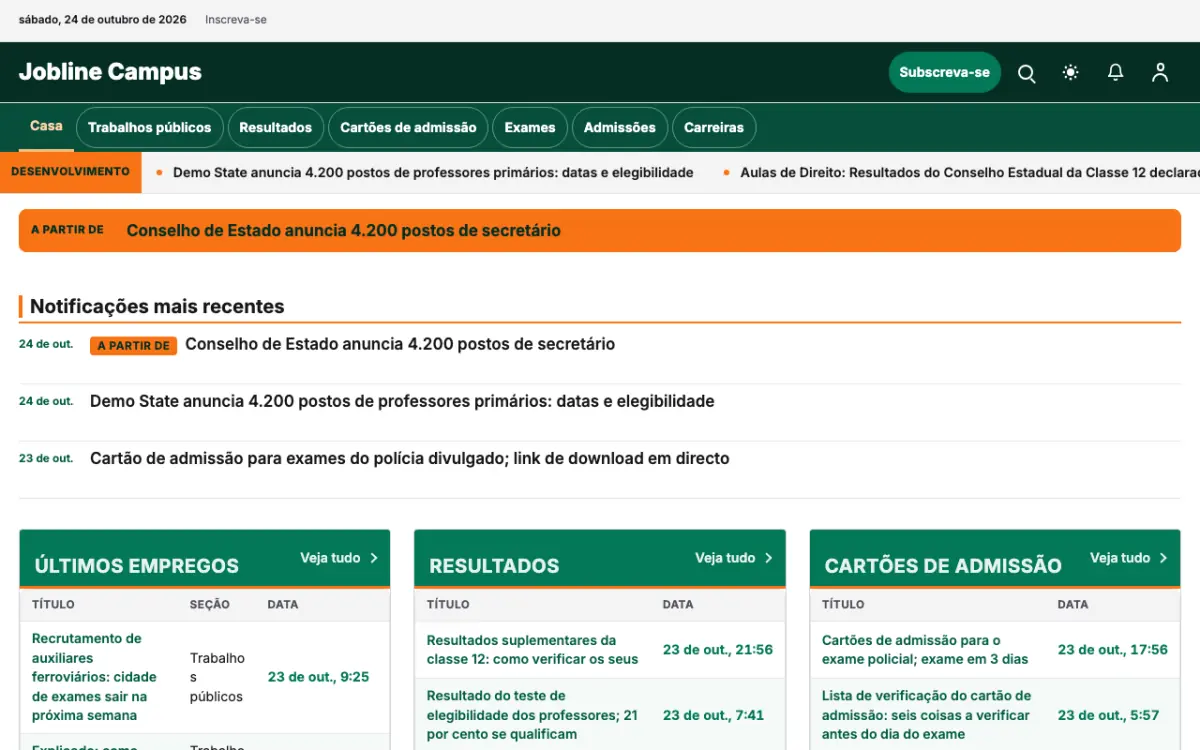This screenshot has width=1200, height=750.
Task: Open the user account icon
Action: (x=1160, y=73)
